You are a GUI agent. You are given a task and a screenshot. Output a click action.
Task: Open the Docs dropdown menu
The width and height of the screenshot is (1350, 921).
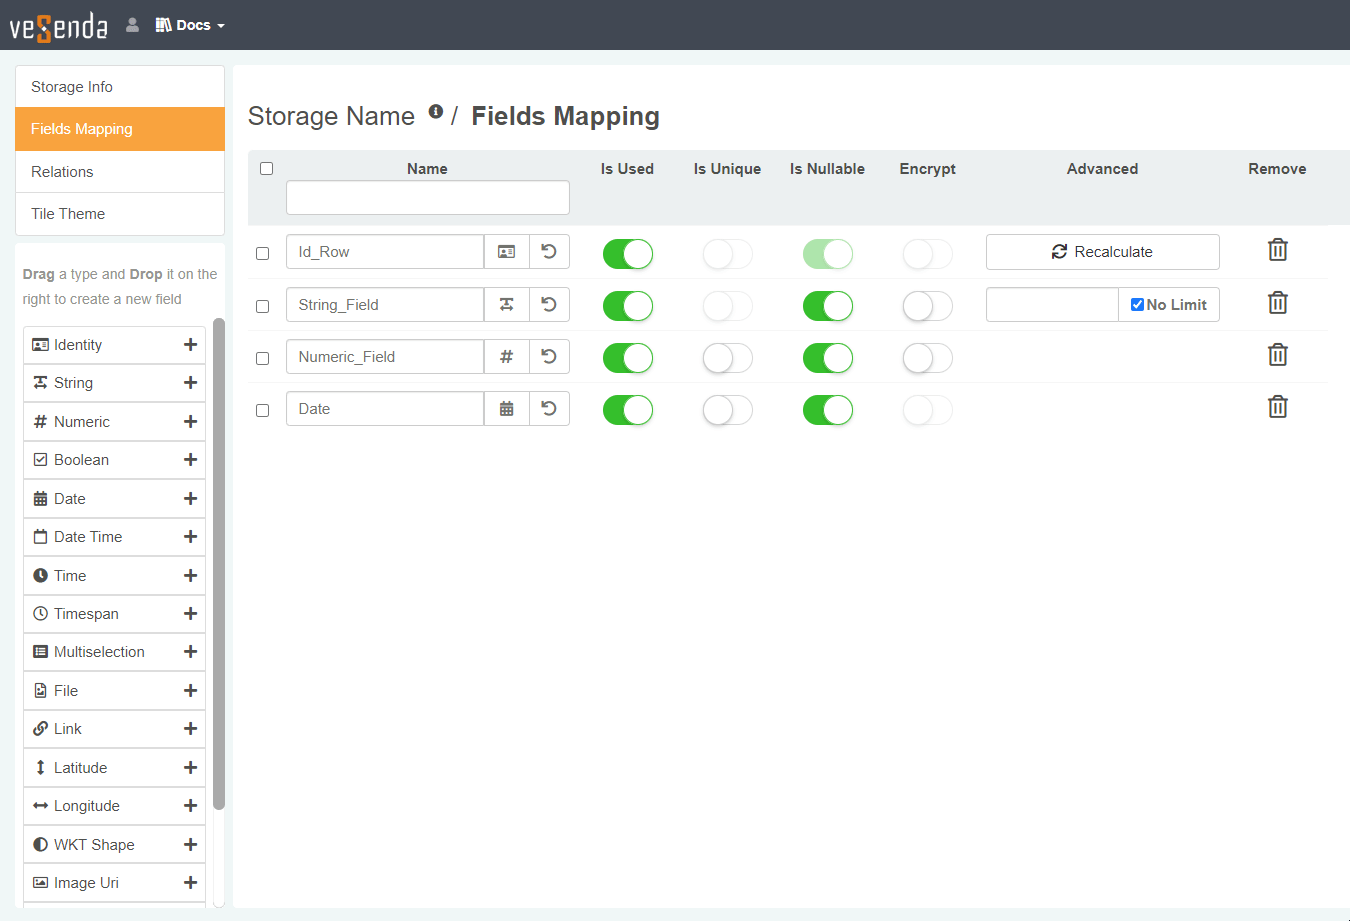(x=190, y=25)
